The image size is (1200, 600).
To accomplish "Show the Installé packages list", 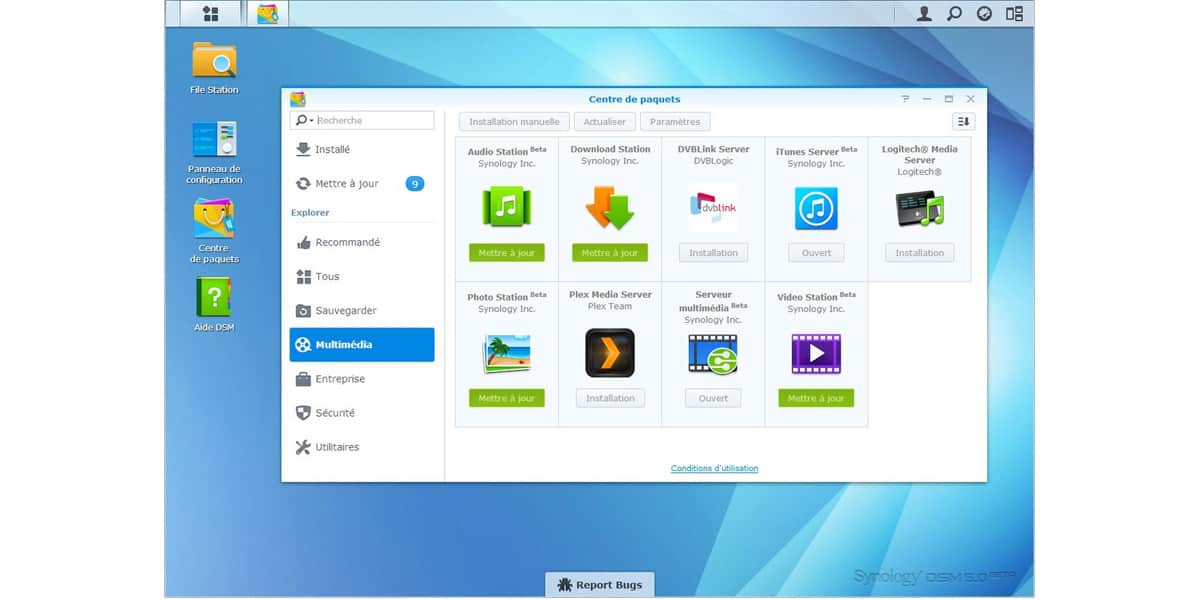I will pos(362,150).
